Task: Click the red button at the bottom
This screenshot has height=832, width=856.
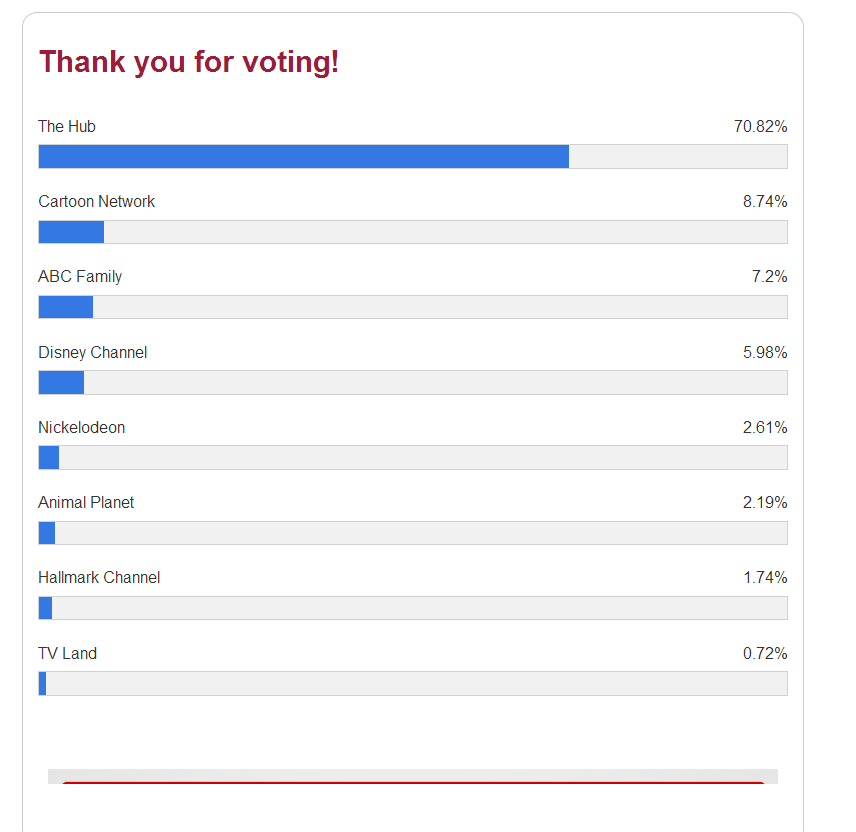Action: point(413,782)
